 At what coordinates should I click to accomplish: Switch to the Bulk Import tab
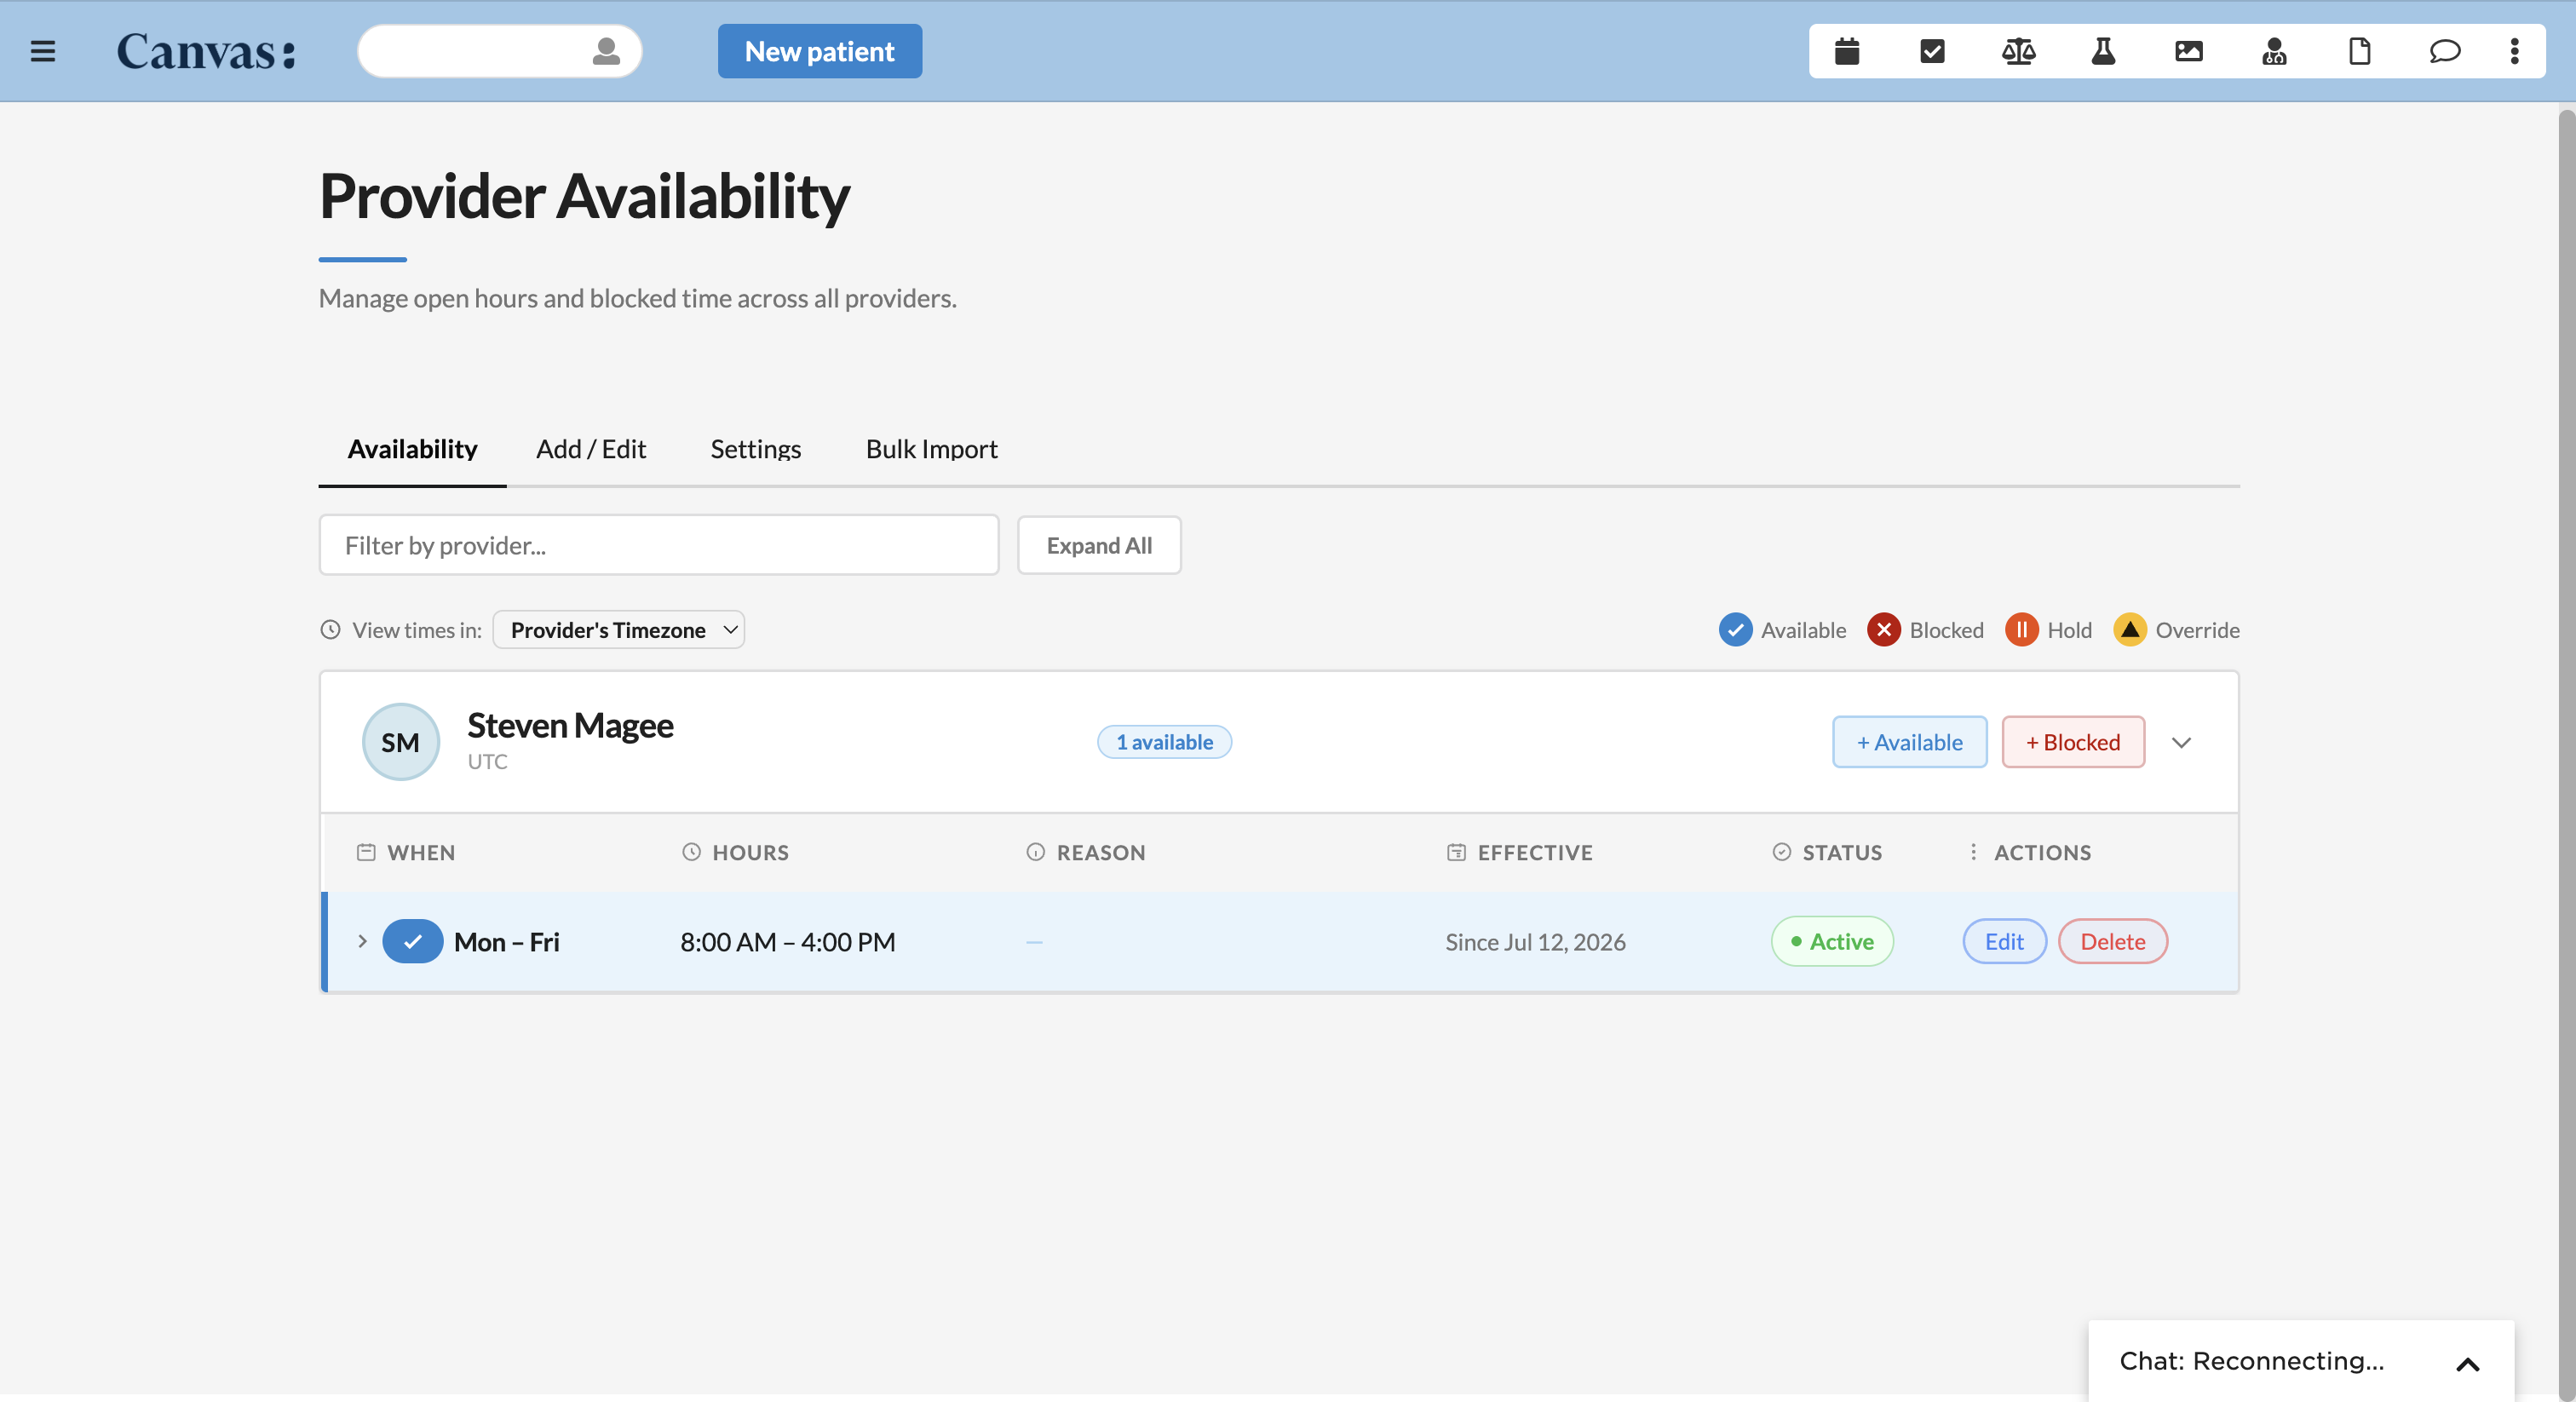pyautogui.click(x=931, y=449)
